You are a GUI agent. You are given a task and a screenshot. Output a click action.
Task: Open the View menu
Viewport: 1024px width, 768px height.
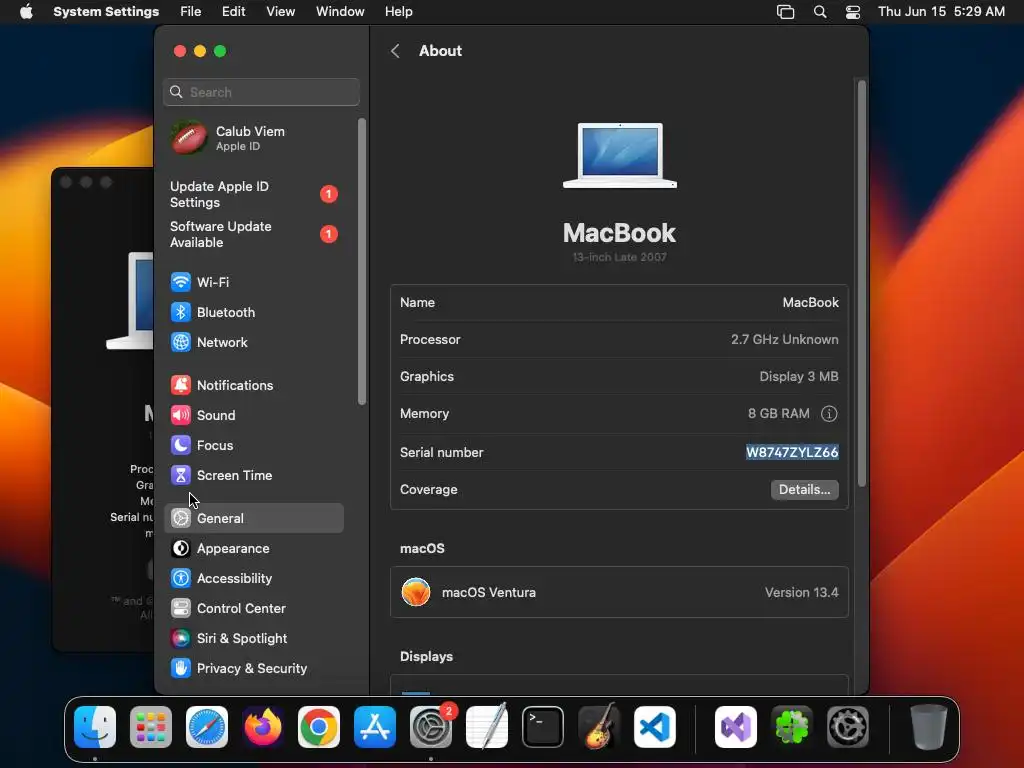(x=280, y=12)
